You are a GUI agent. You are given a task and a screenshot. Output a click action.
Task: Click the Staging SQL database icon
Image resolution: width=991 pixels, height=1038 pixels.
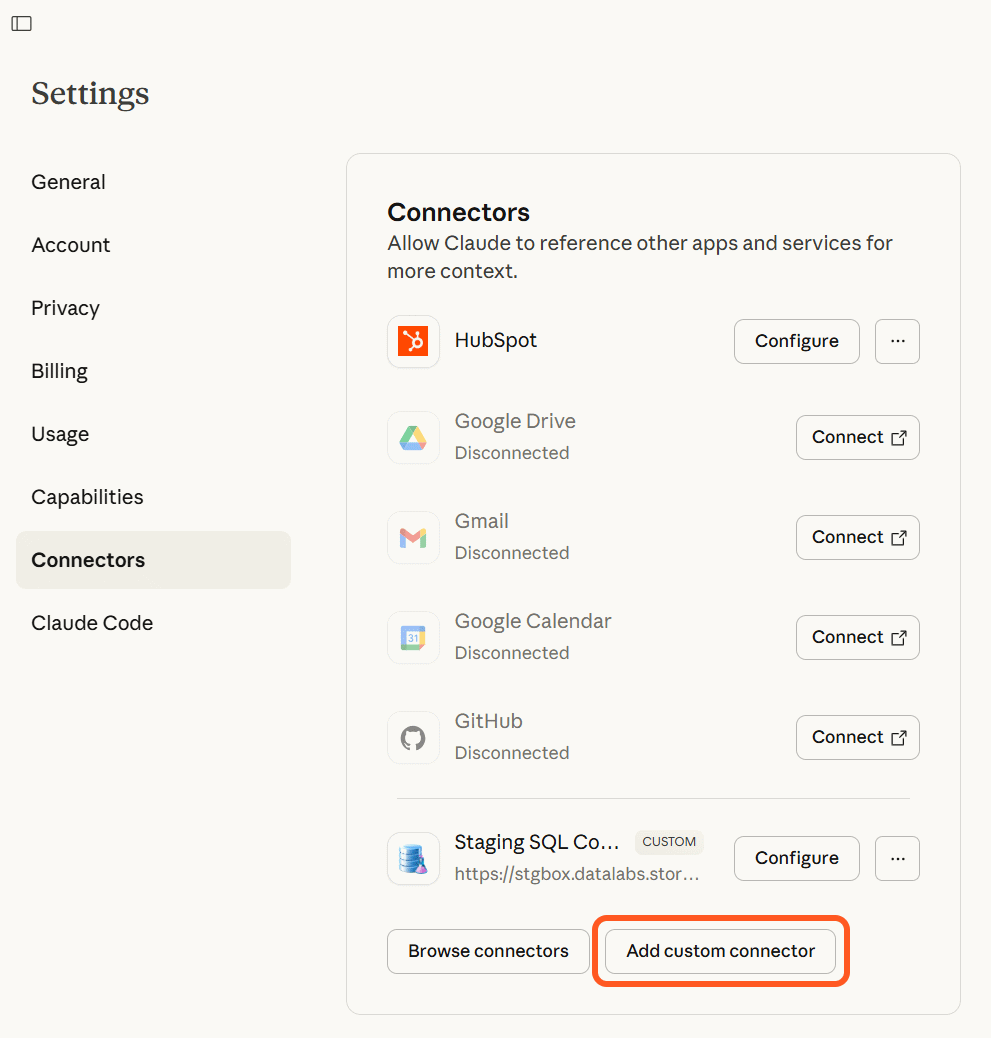pyautogui.click(x=413, y=858)
